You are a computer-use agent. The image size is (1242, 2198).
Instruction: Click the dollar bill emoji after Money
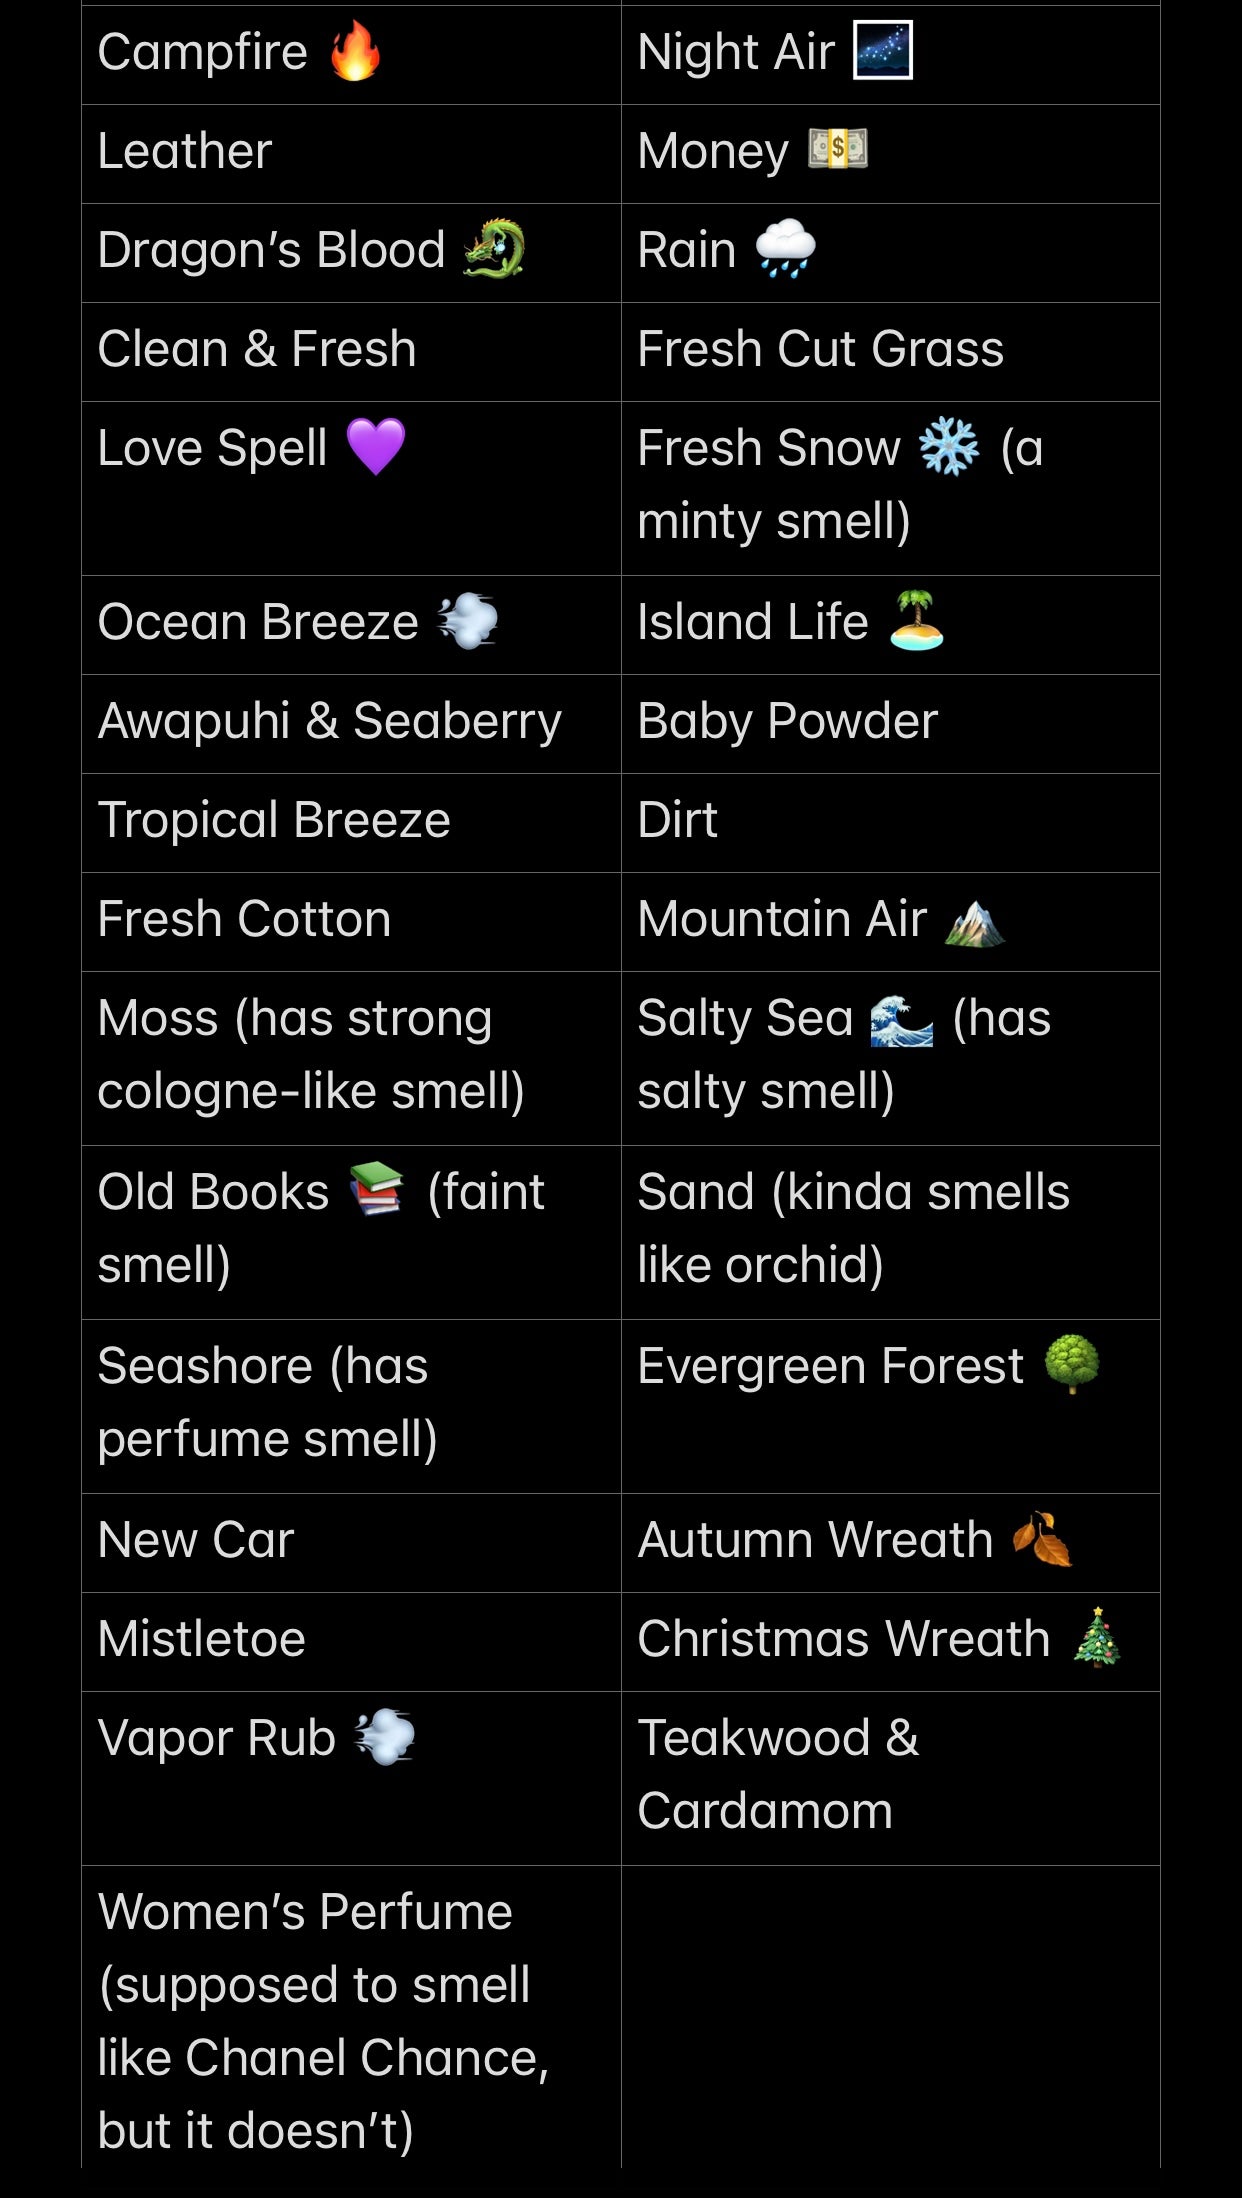(838, 150)
